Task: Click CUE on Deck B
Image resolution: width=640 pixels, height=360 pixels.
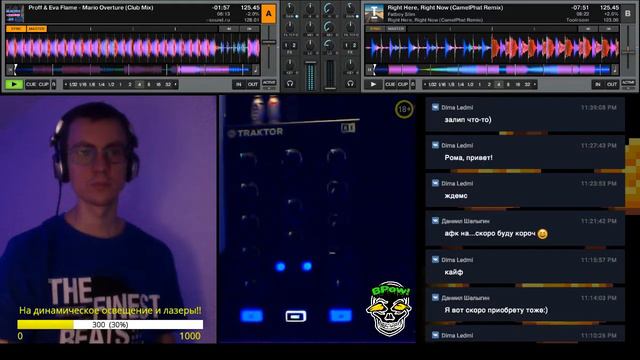Action: tap(390, 84)
